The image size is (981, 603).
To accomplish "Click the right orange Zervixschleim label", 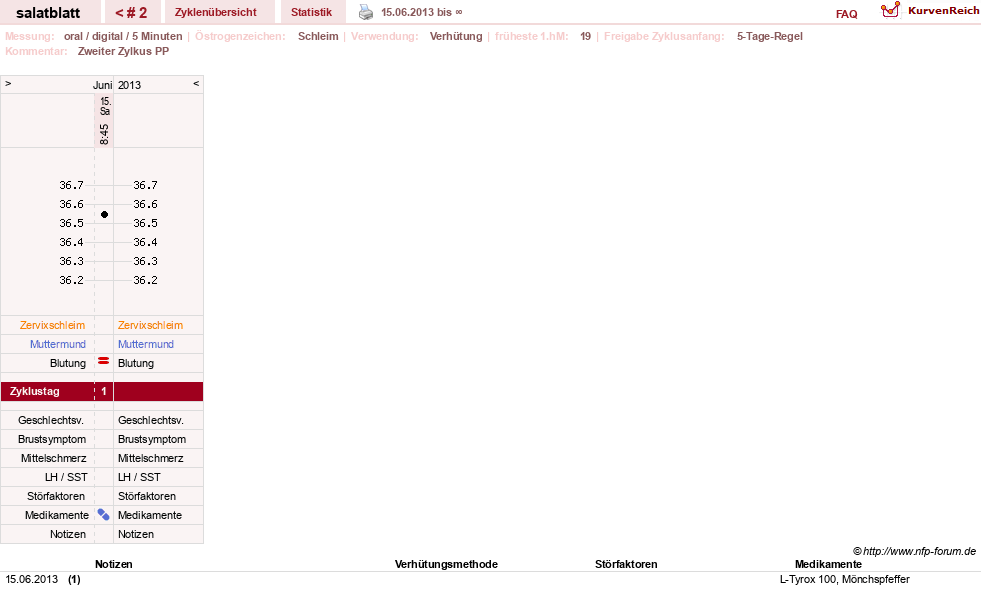I will coord(150,325).
